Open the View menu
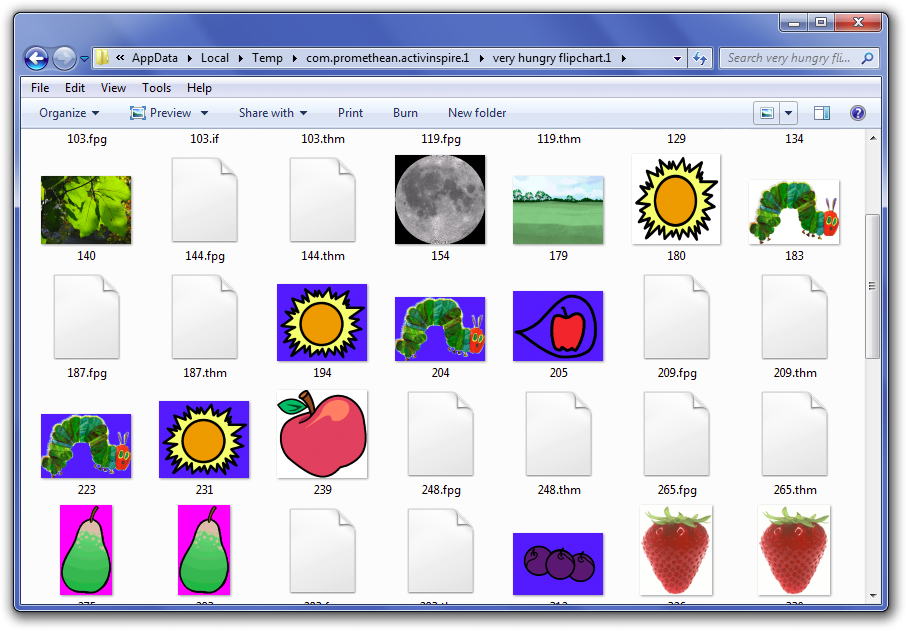The width and height of the screenshot is (907, 631). (113, 88)
